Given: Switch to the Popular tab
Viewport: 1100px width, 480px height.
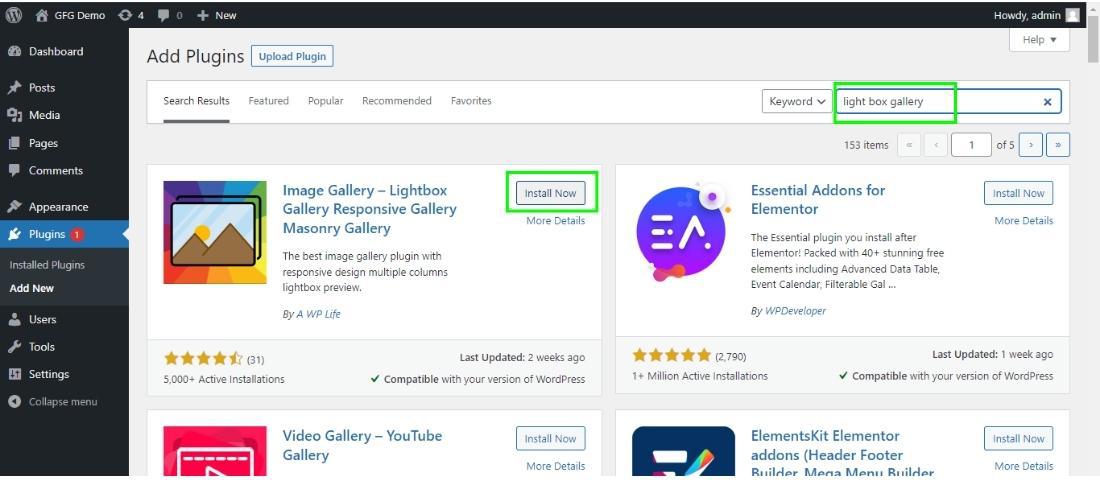Looking at the screenshot, I should 326,101.
